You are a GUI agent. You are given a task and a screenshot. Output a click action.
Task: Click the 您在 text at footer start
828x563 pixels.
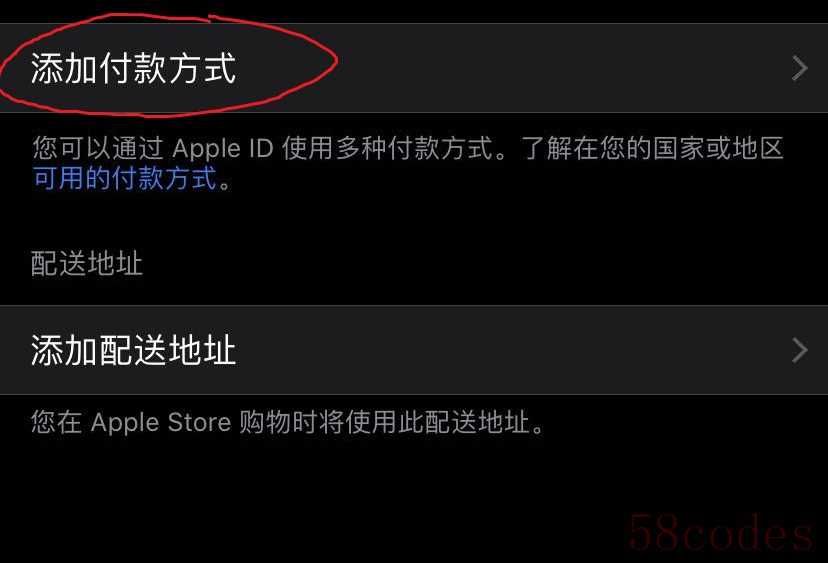57,423
